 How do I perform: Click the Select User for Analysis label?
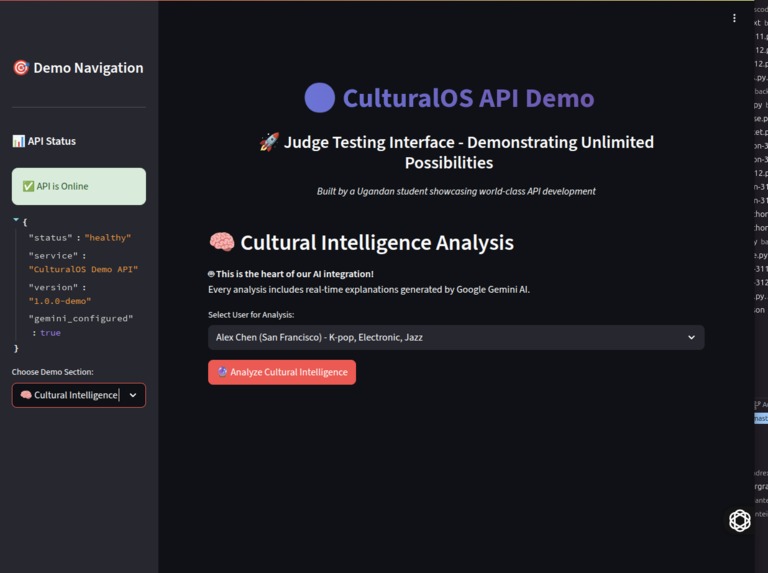(251, 314)
